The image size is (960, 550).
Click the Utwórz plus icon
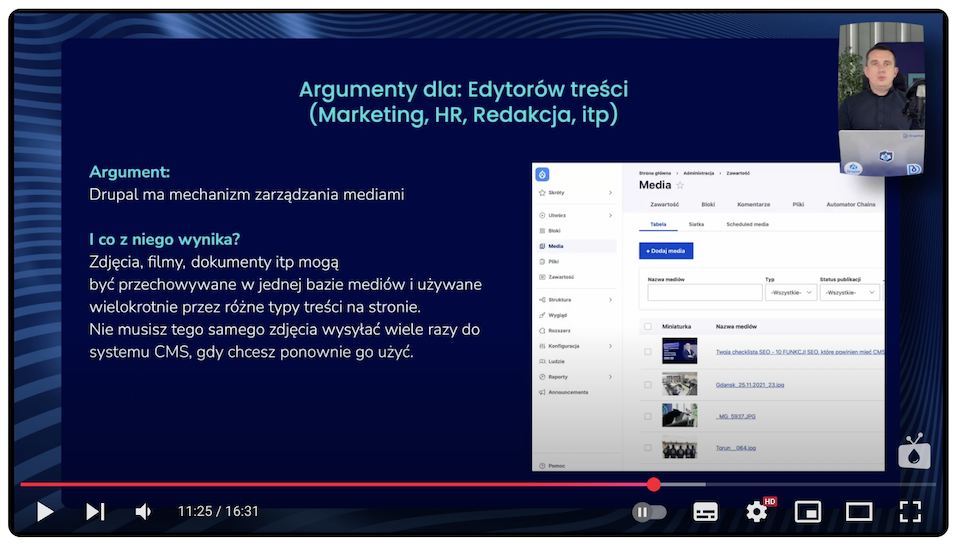coord(542,216)
